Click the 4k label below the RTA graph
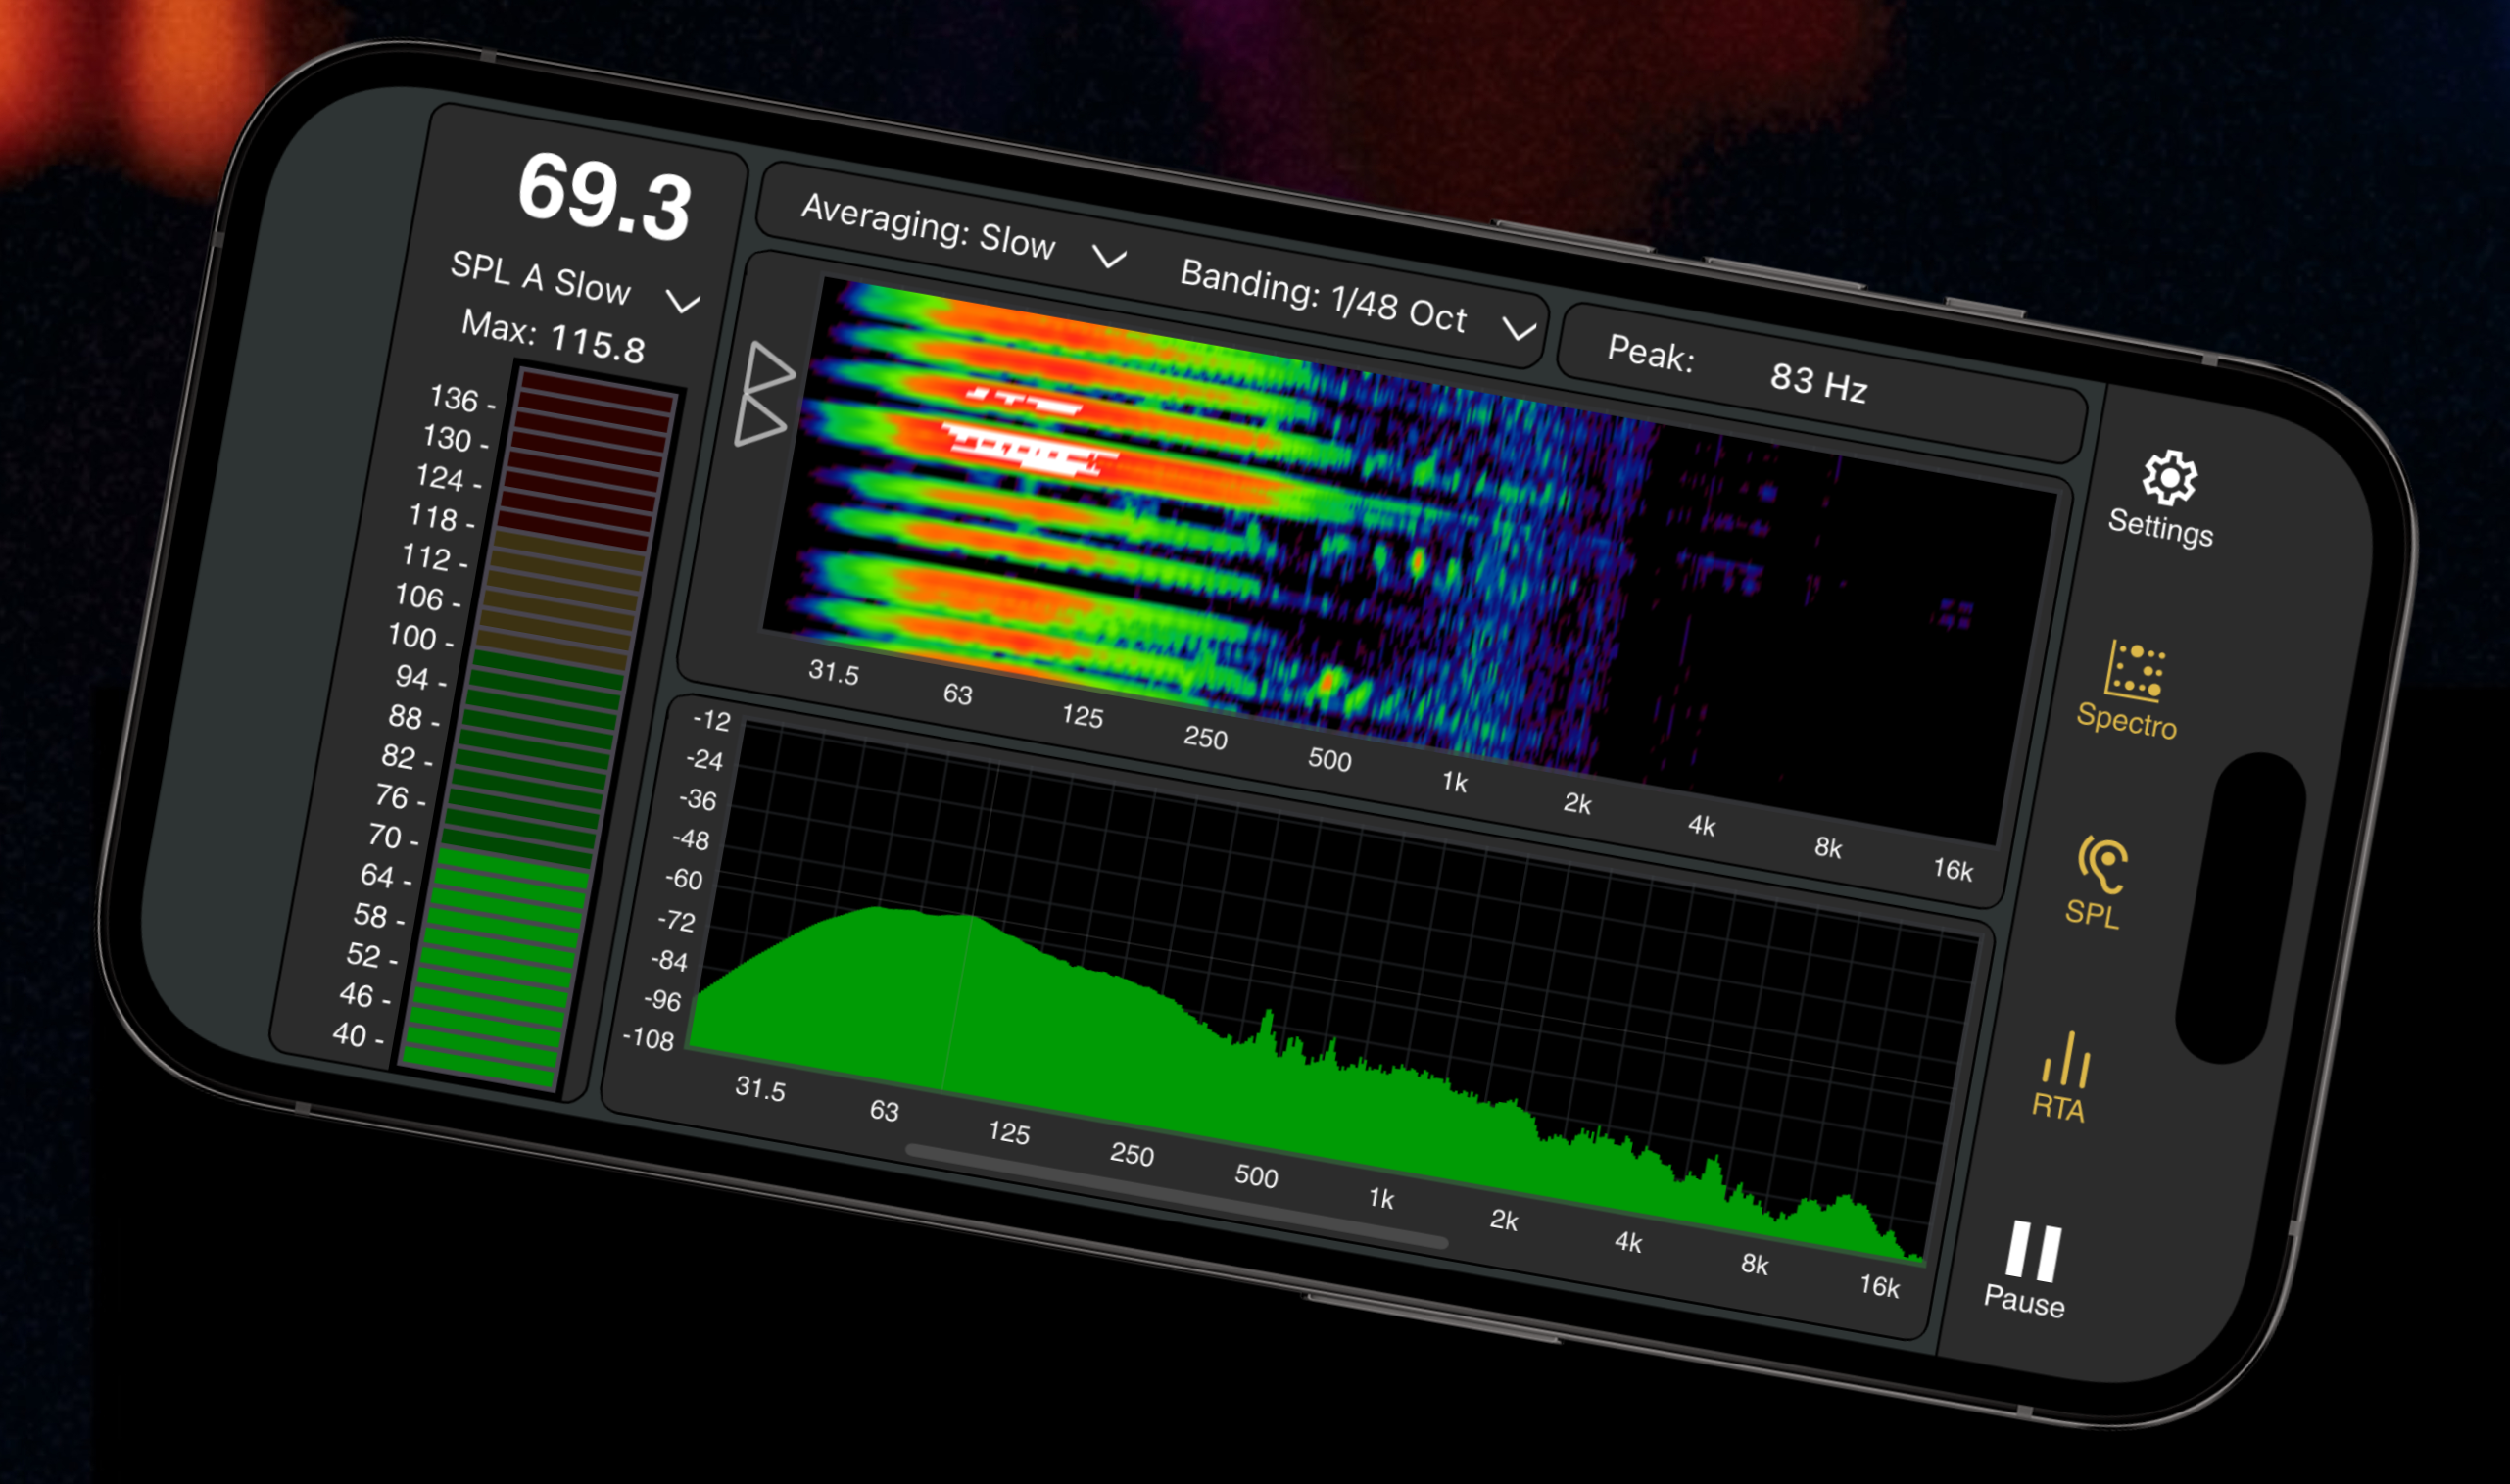Image resolution: width=2510 pixels, height=1484 pixels. pyautogui.click(x=1628, y=1242)
